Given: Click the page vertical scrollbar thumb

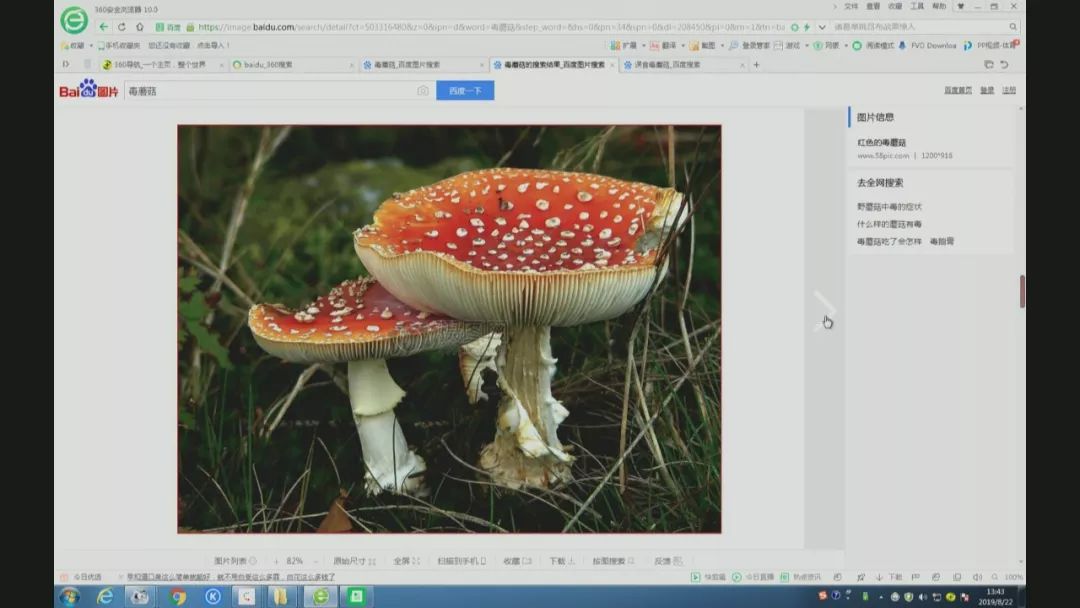Looking at the screenshot, I should [x=1021, y=291].
